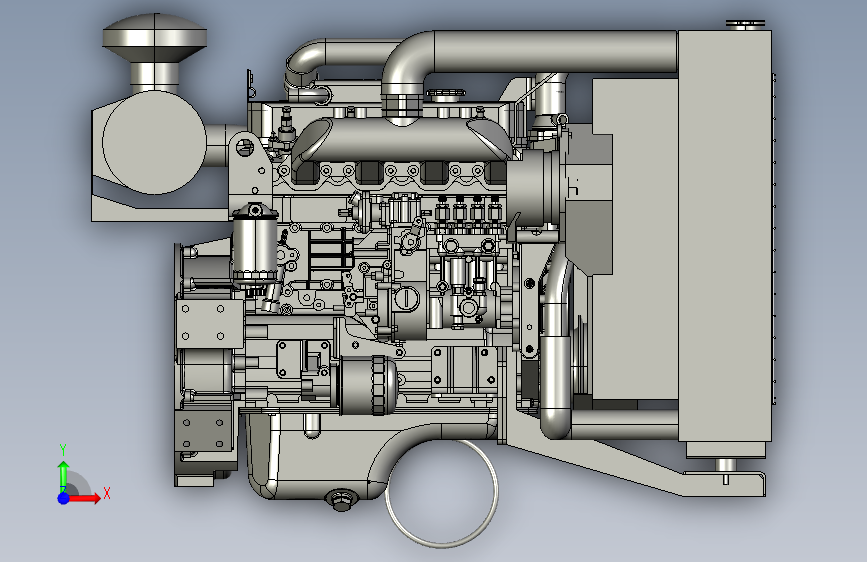Select the mushroom-shaped rain cap on air intake

(155, 38)
